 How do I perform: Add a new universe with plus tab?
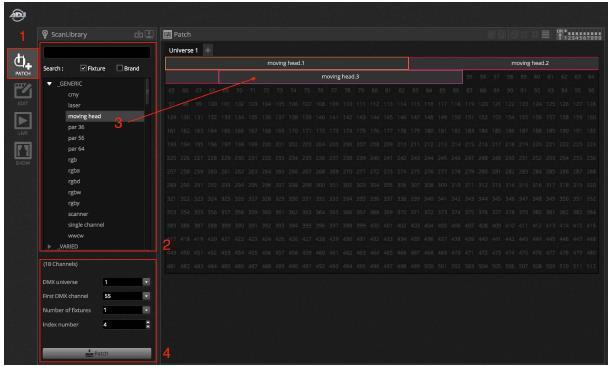208,50
